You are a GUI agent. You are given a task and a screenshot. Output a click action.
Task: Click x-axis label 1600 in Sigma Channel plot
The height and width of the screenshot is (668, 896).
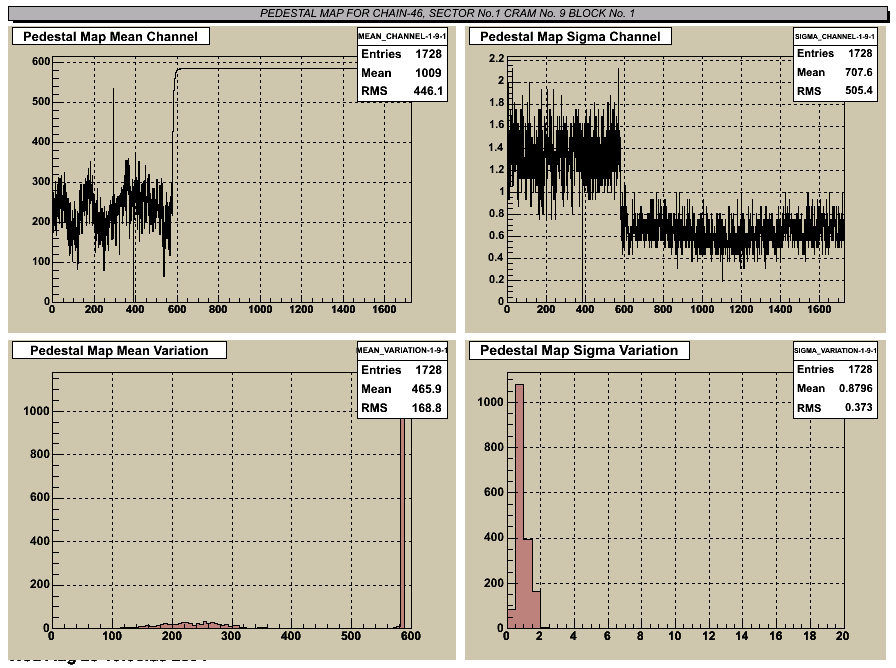819,309
